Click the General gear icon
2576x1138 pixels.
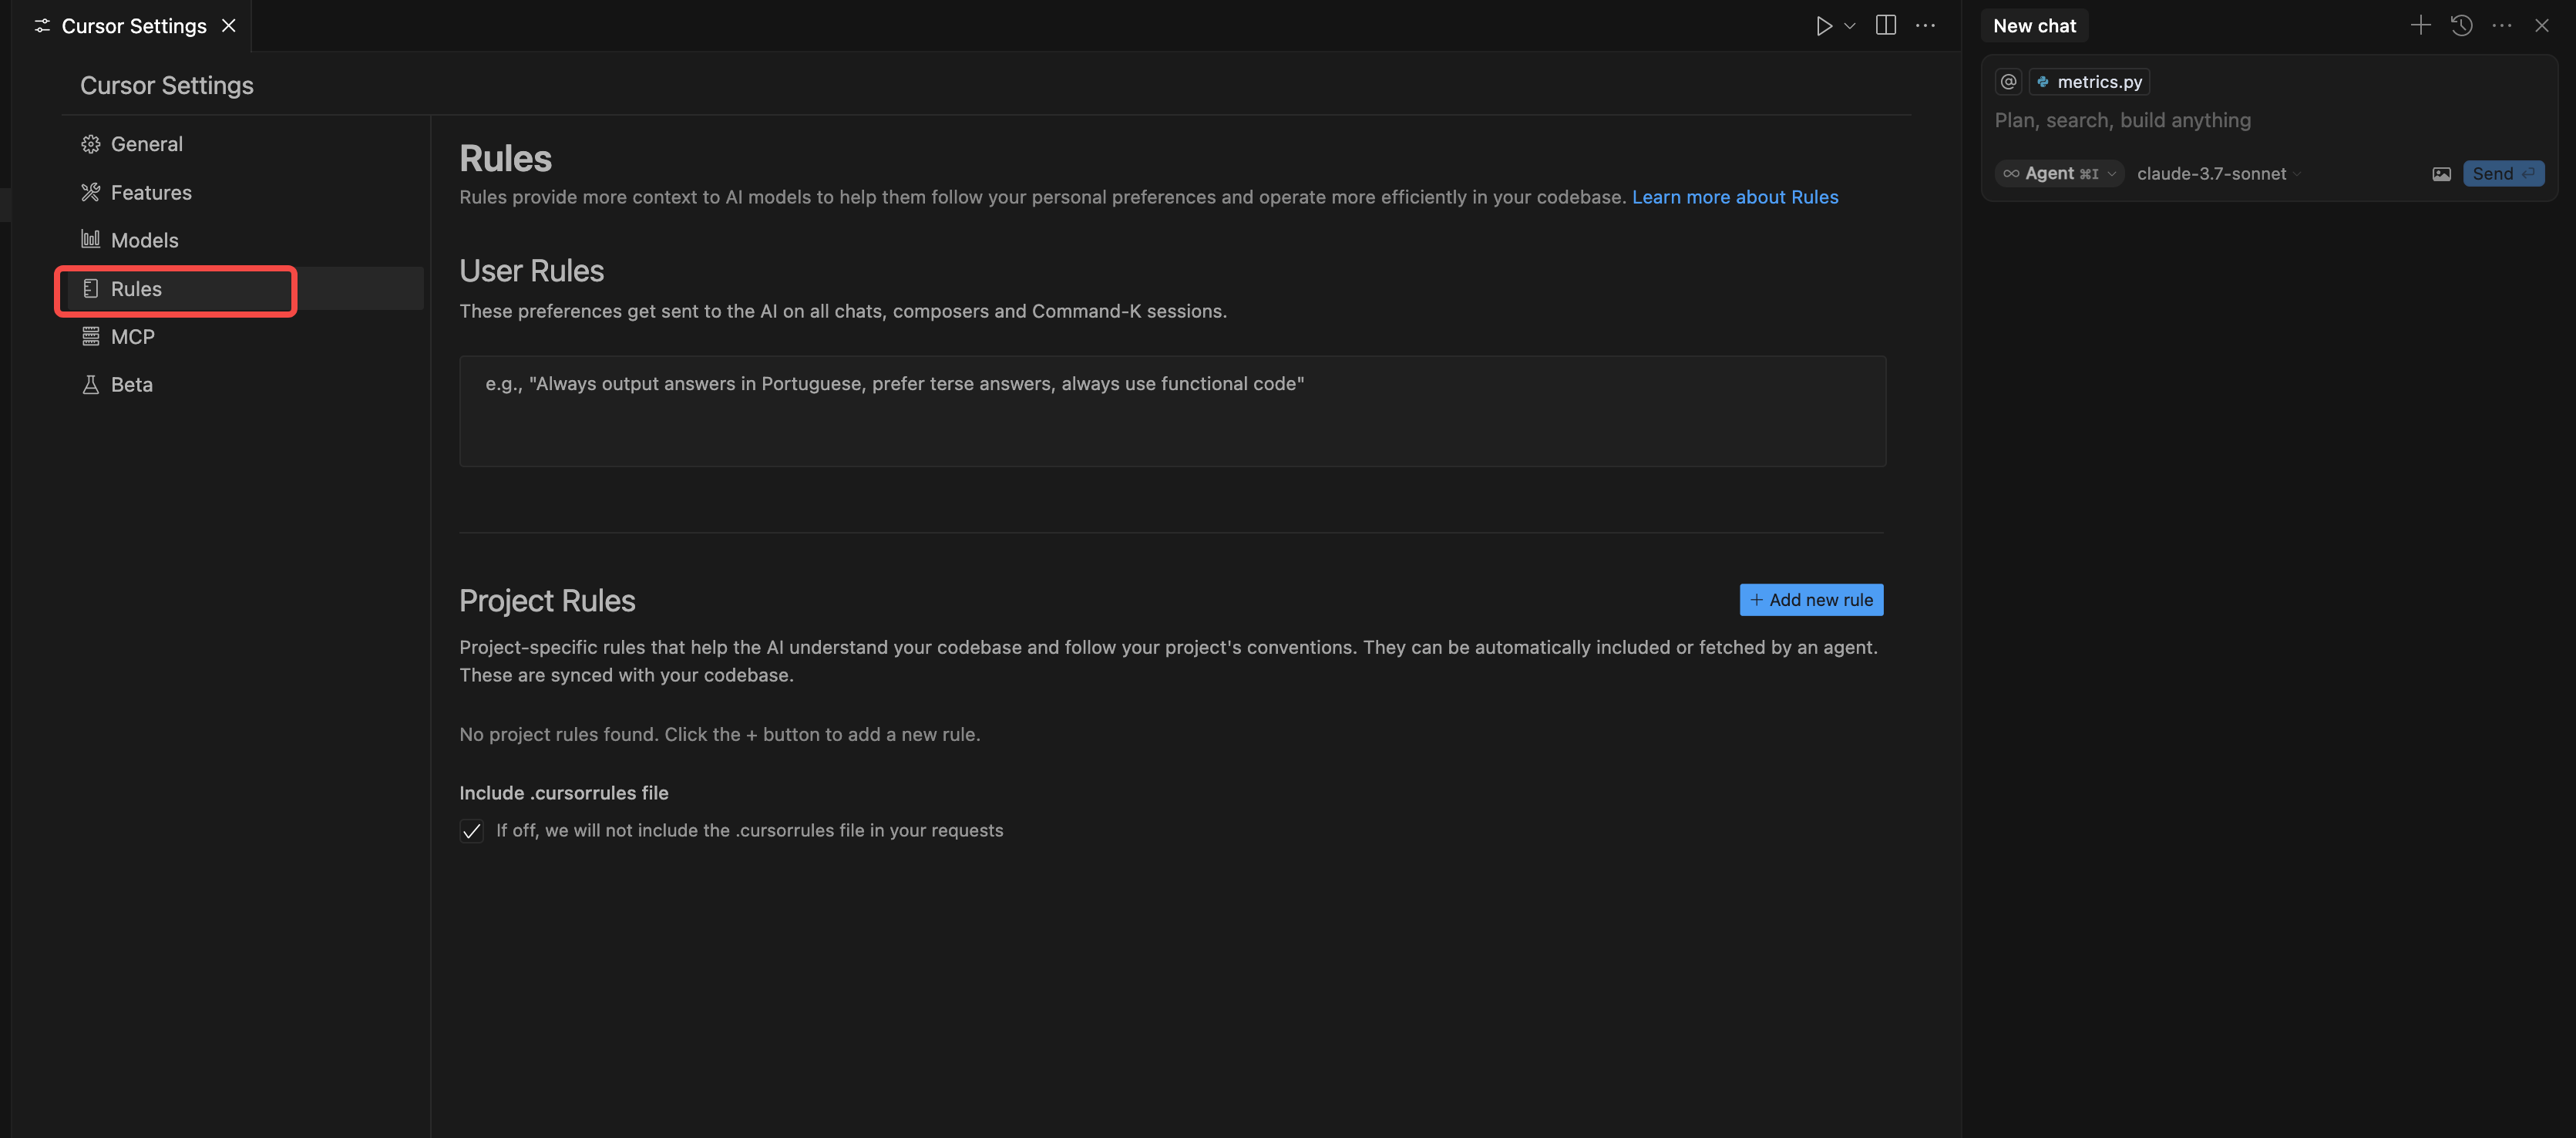pyautogui.click(x=91, y=144)
